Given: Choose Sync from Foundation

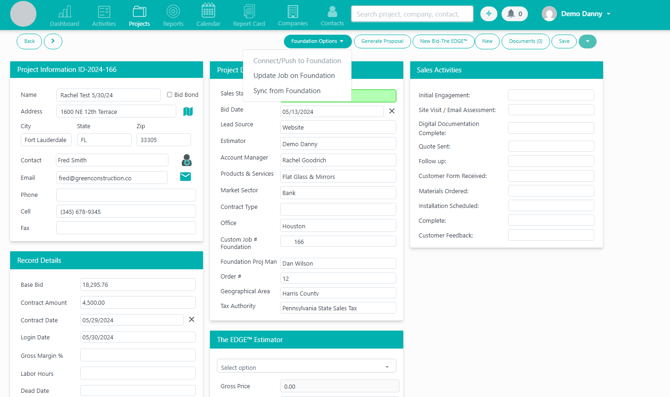Looking at the screenshot, I should pos(287,91).
